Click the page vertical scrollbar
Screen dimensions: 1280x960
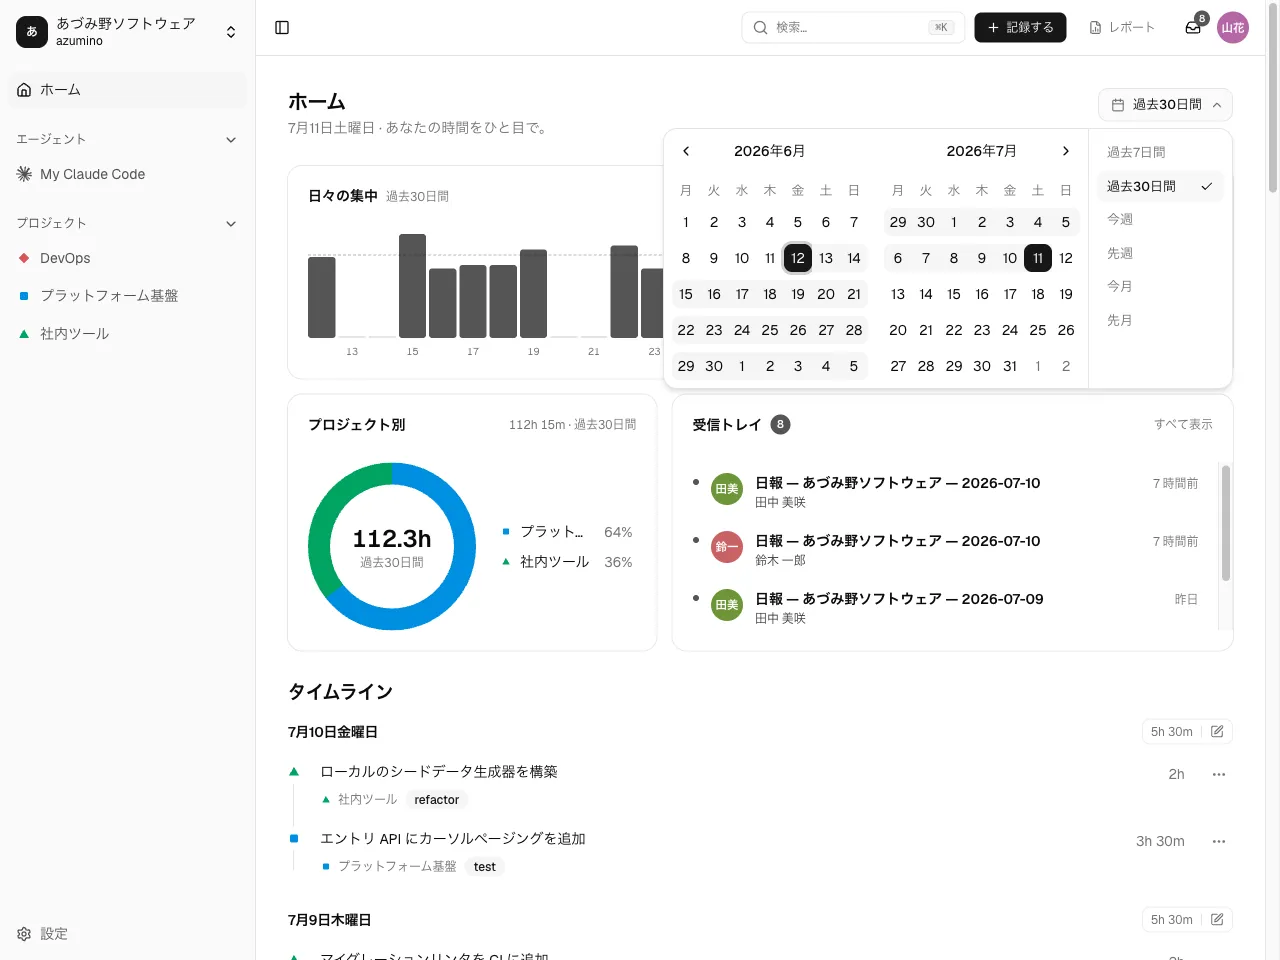[1273, 100]
